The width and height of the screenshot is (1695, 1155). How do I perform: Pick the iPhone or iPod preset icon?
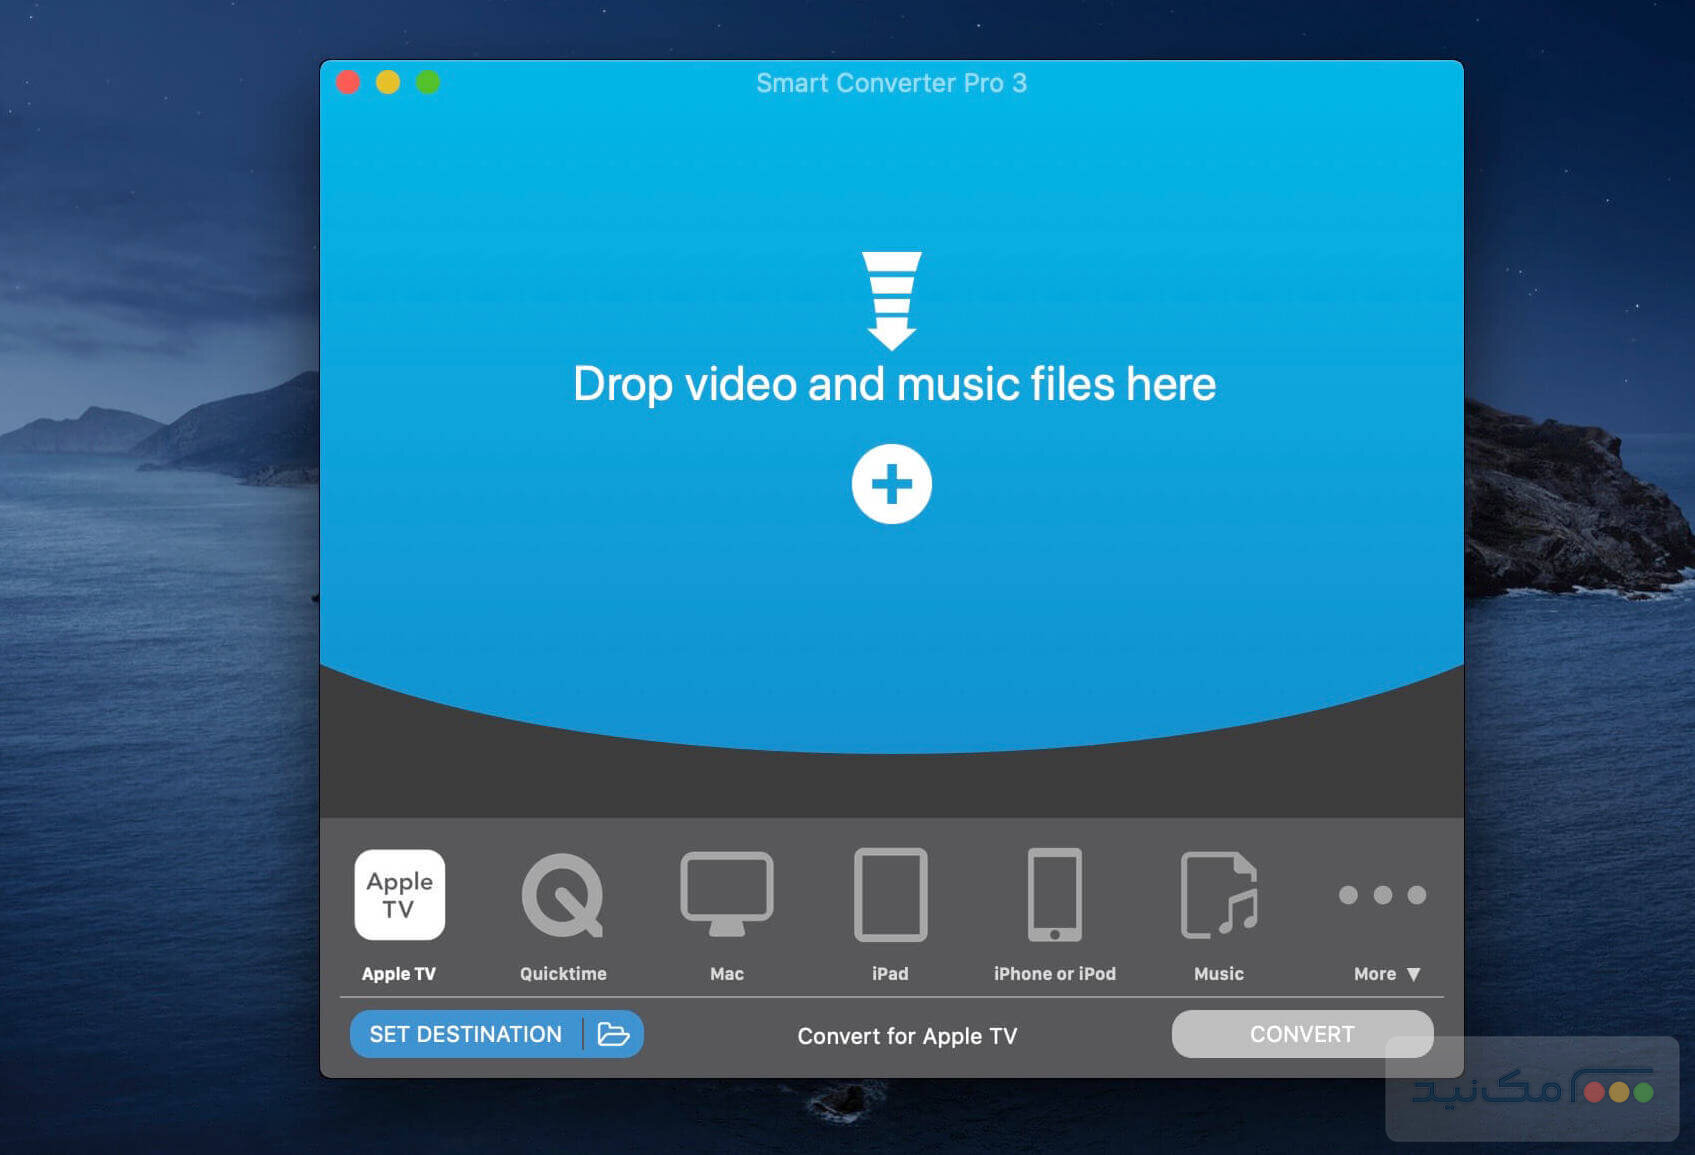pos(1053,895)
